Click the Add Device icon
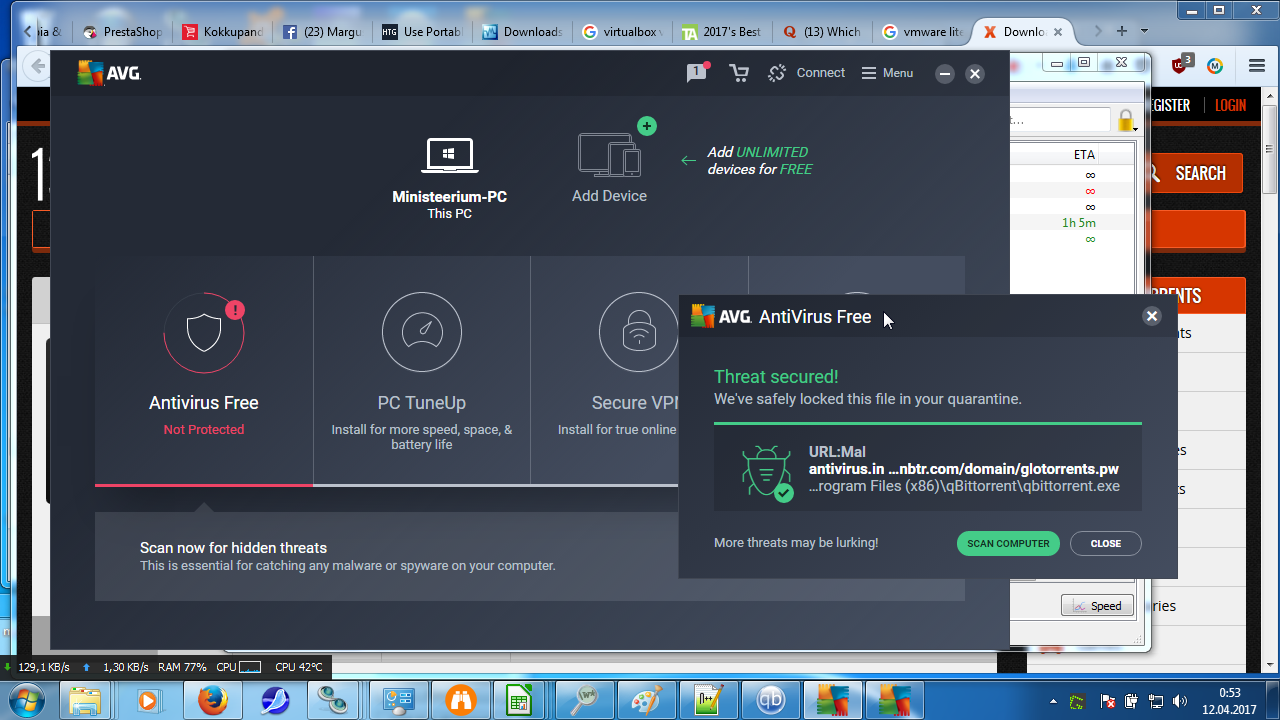Image resolution: width=1280 pixels, height=720 pixels. point(609,156)
